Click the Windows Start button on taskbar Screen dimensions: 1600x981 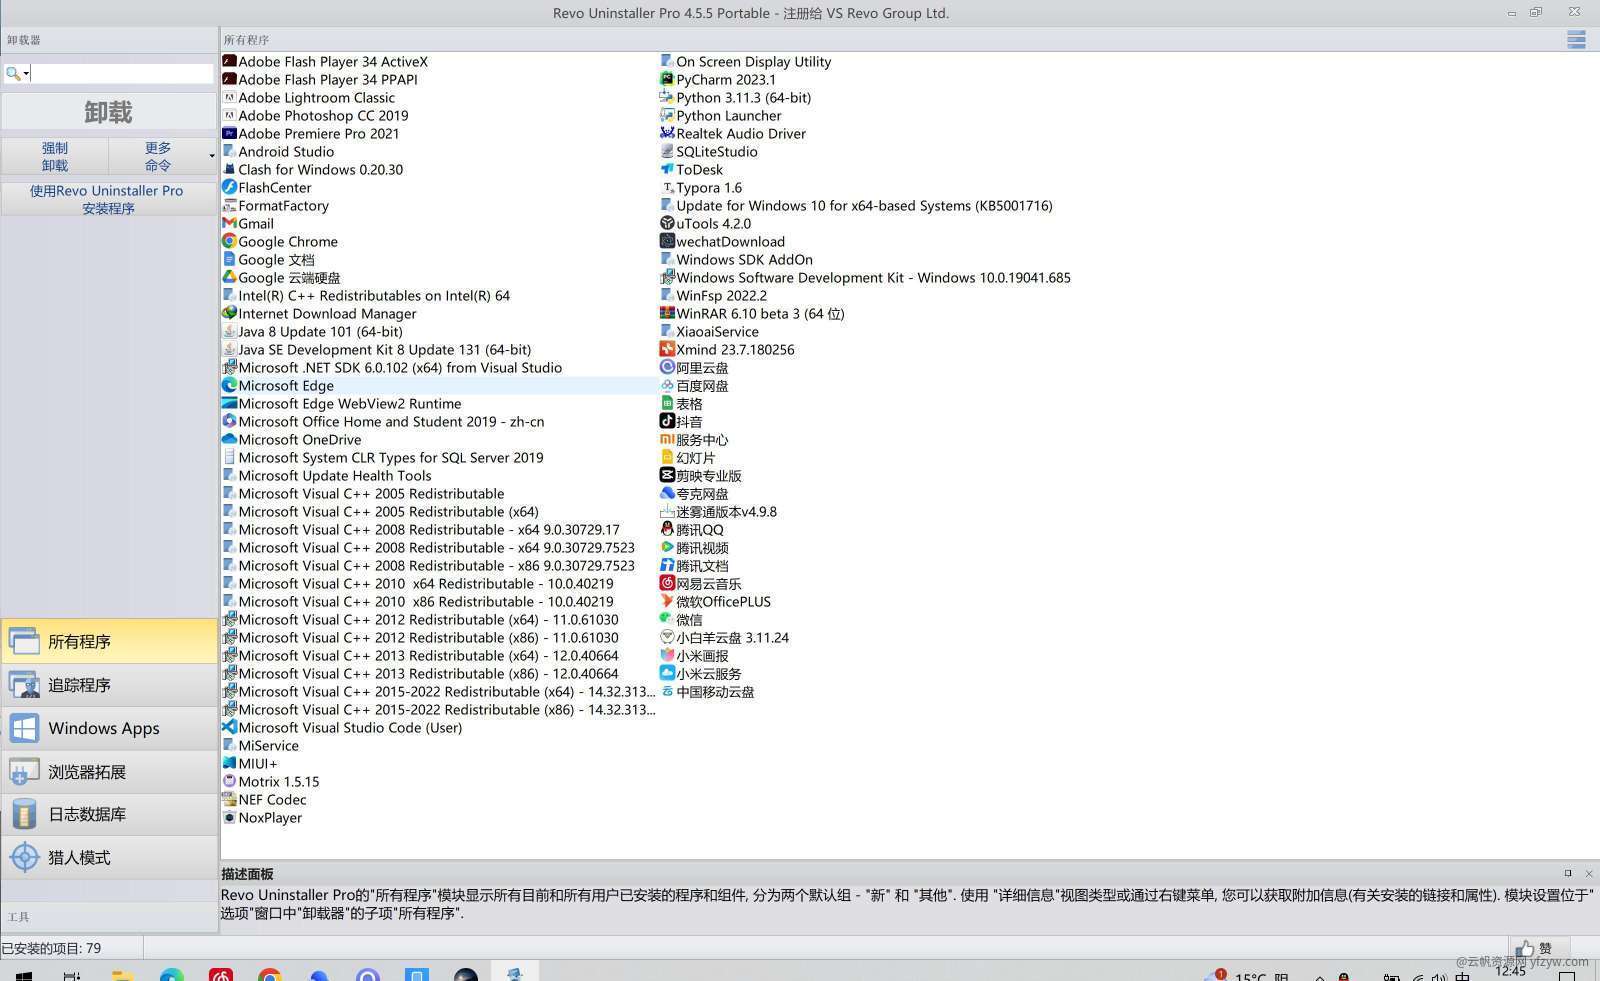[x=24, y=976]
